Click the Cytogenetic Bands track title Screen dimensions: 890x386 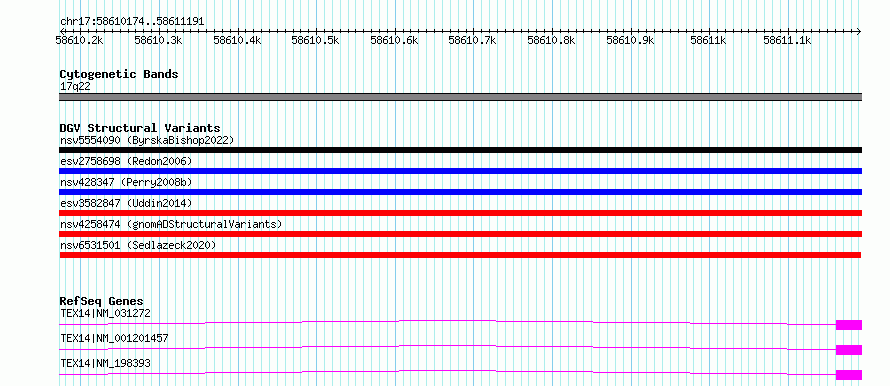119,74
